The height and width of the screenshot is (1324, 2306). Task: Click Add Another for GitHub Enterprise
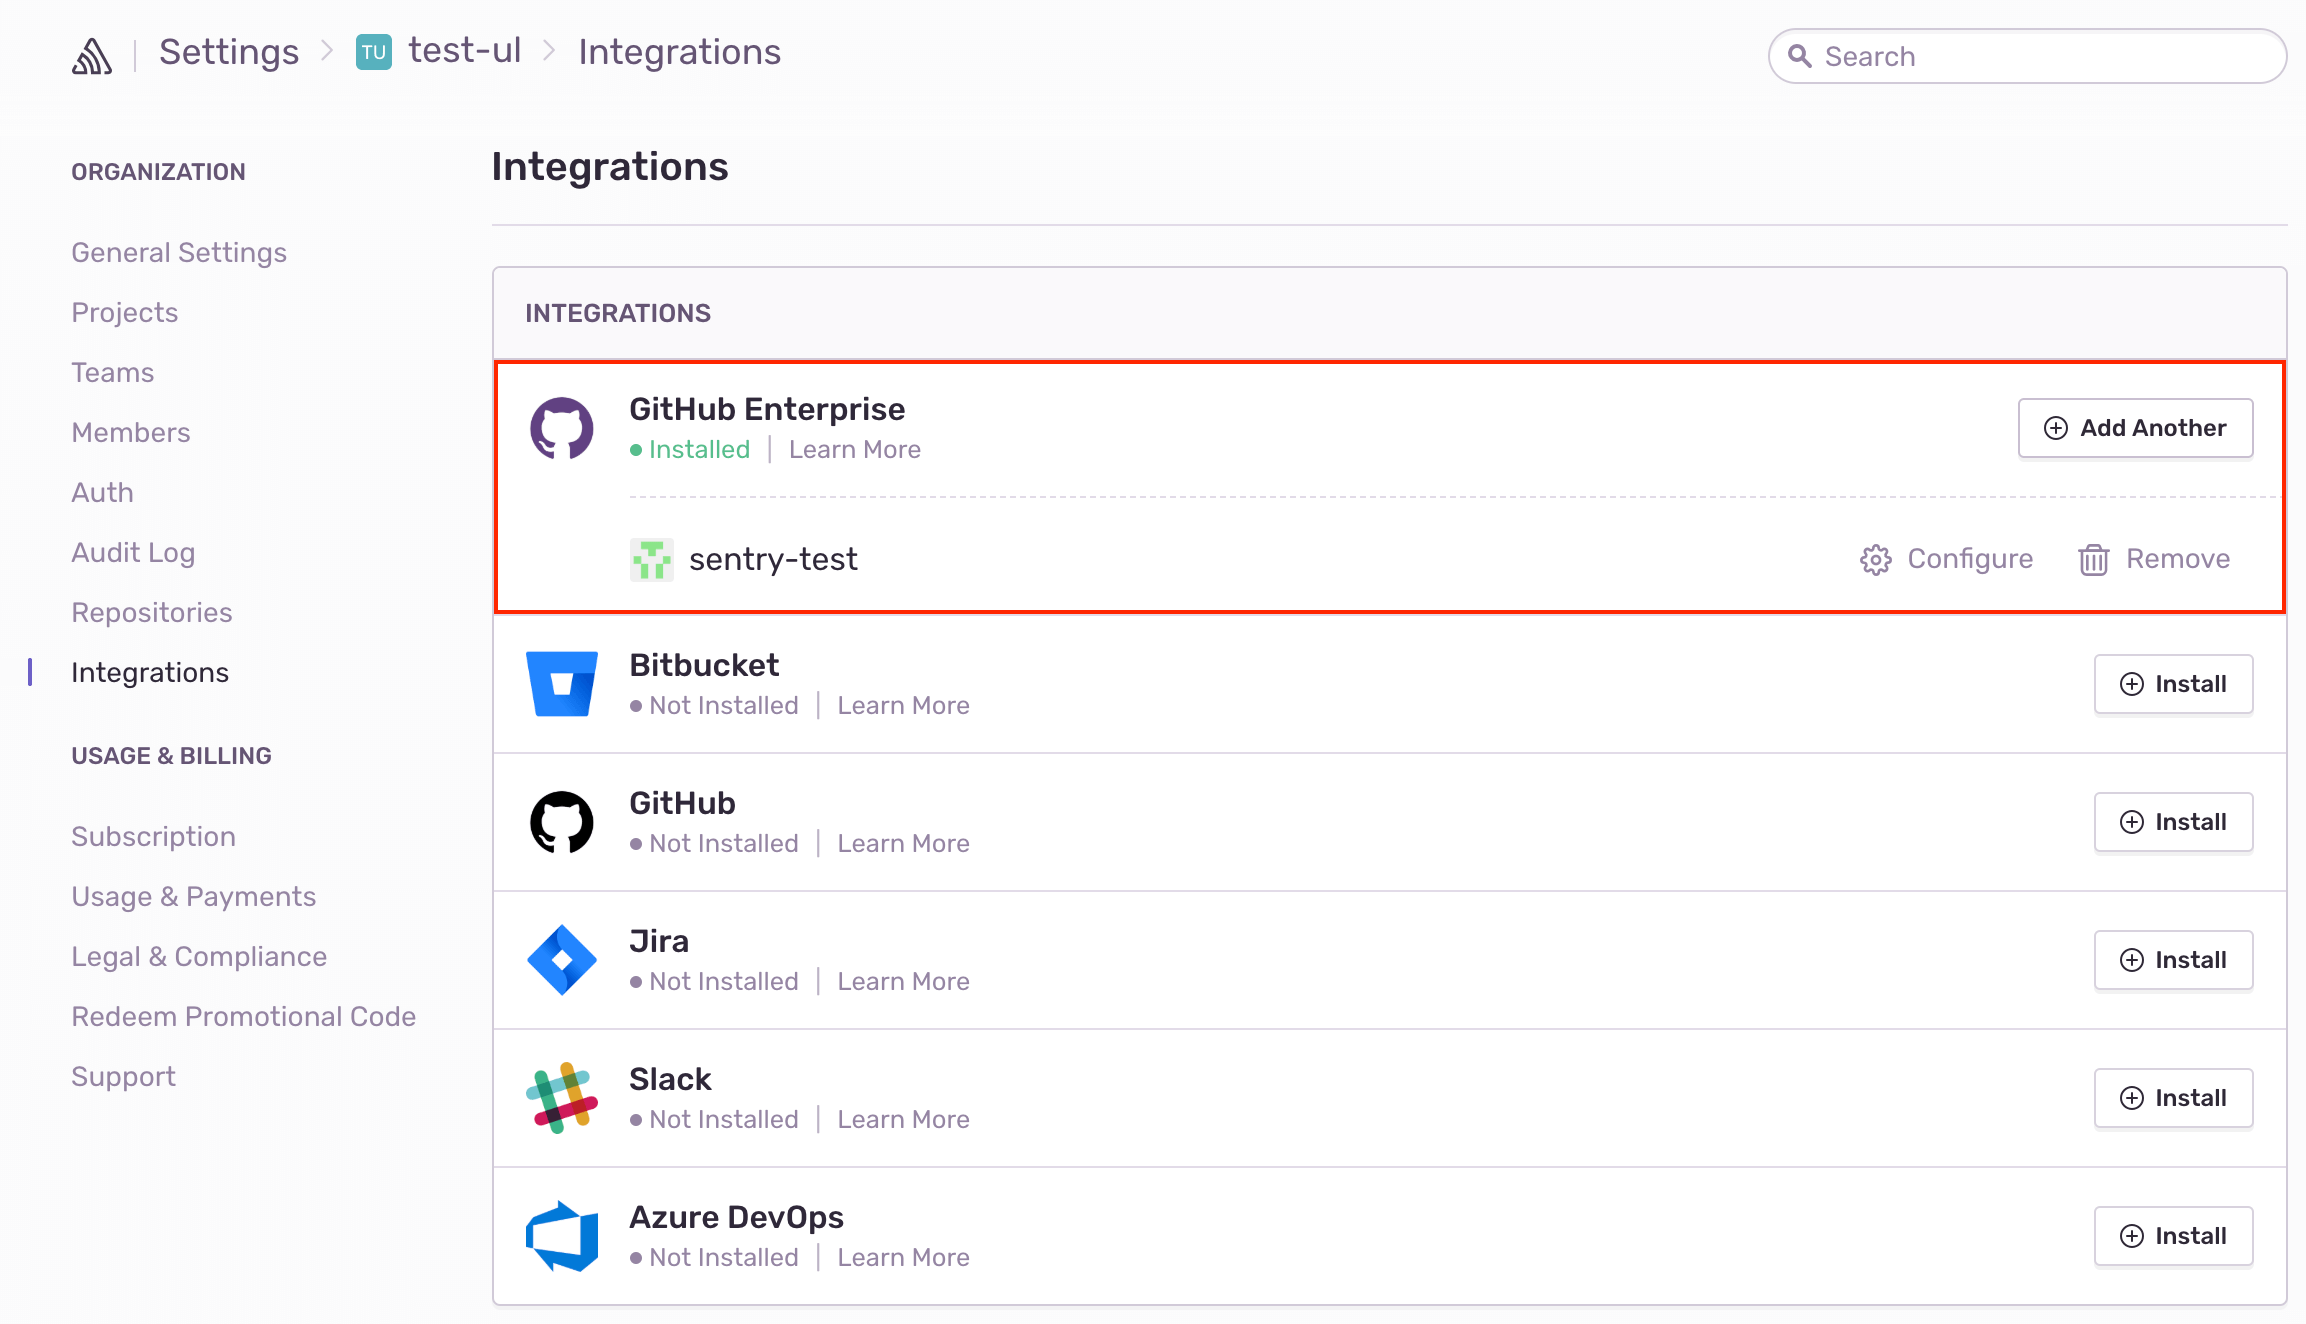point(2137,428)
